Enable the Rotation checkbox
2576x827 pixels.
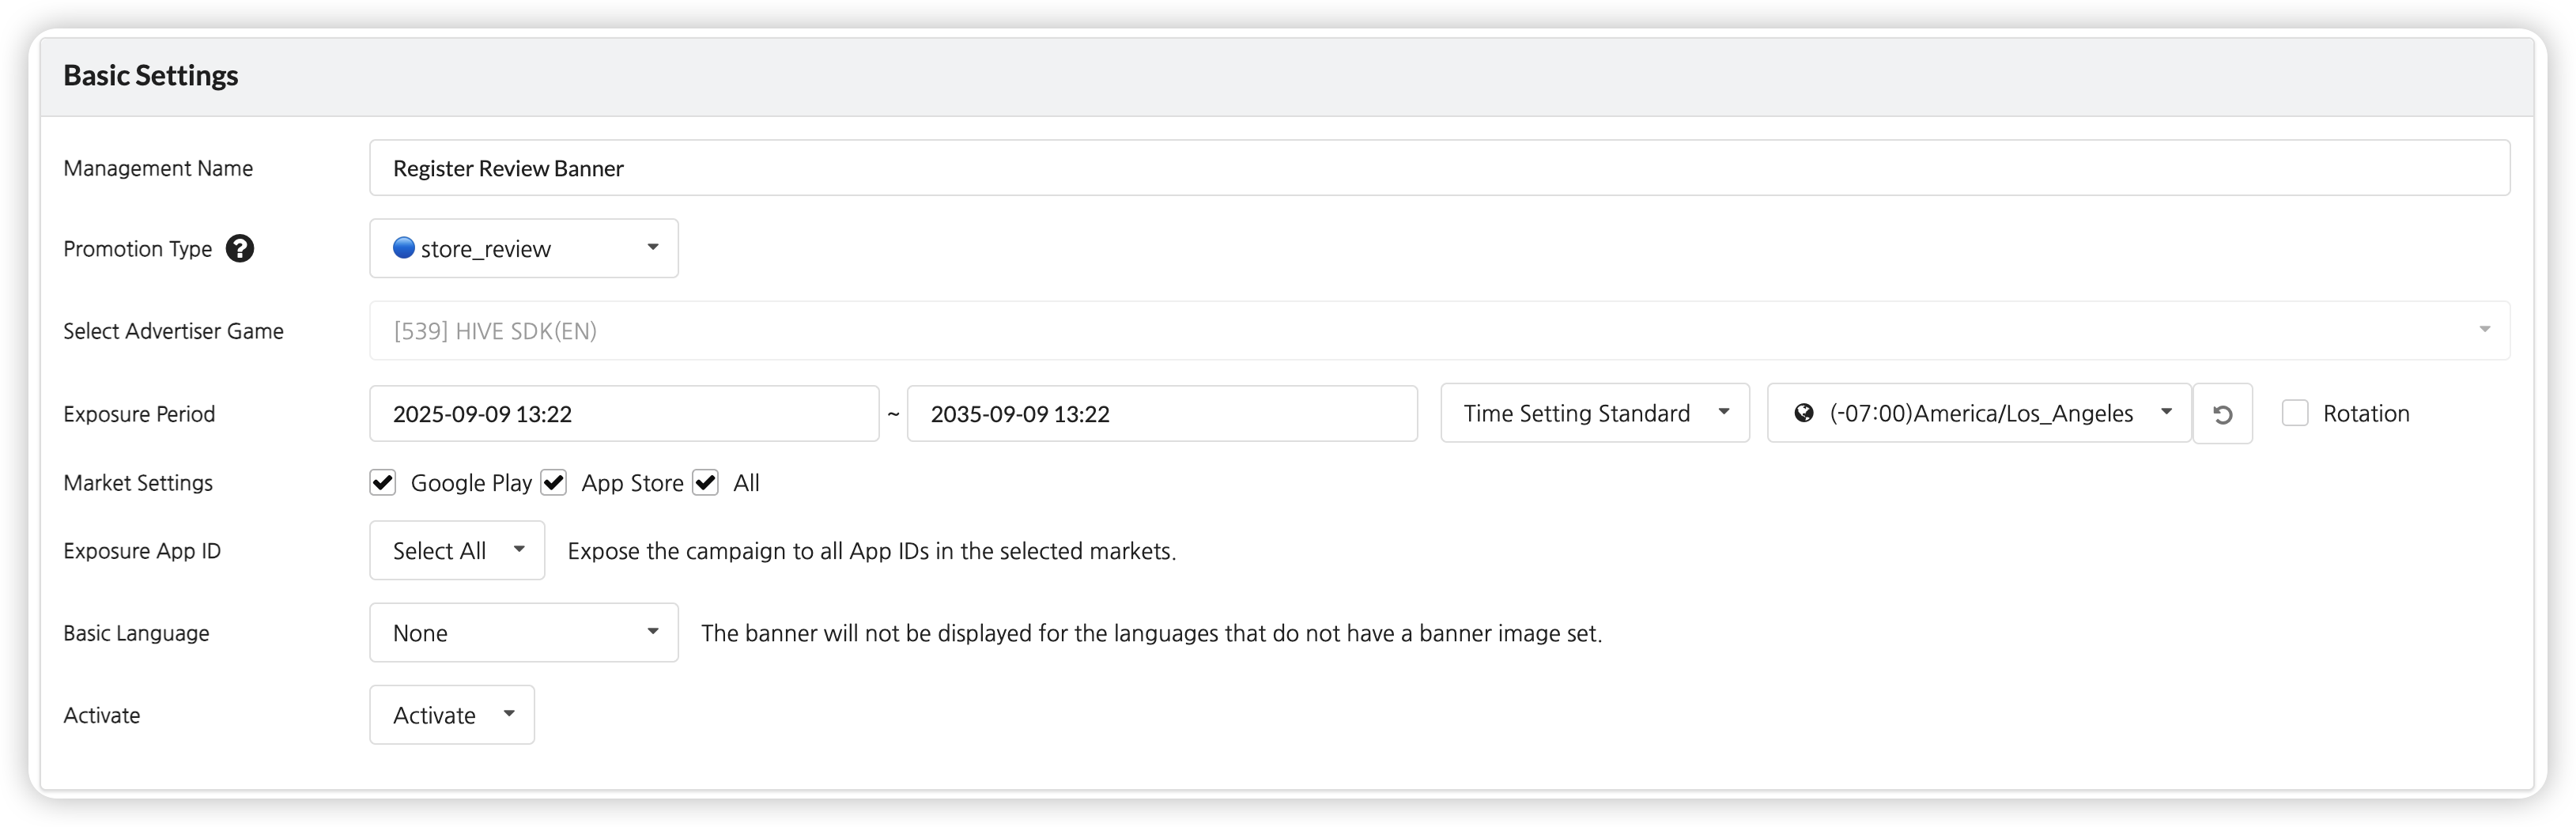[x=2295, y=413]
